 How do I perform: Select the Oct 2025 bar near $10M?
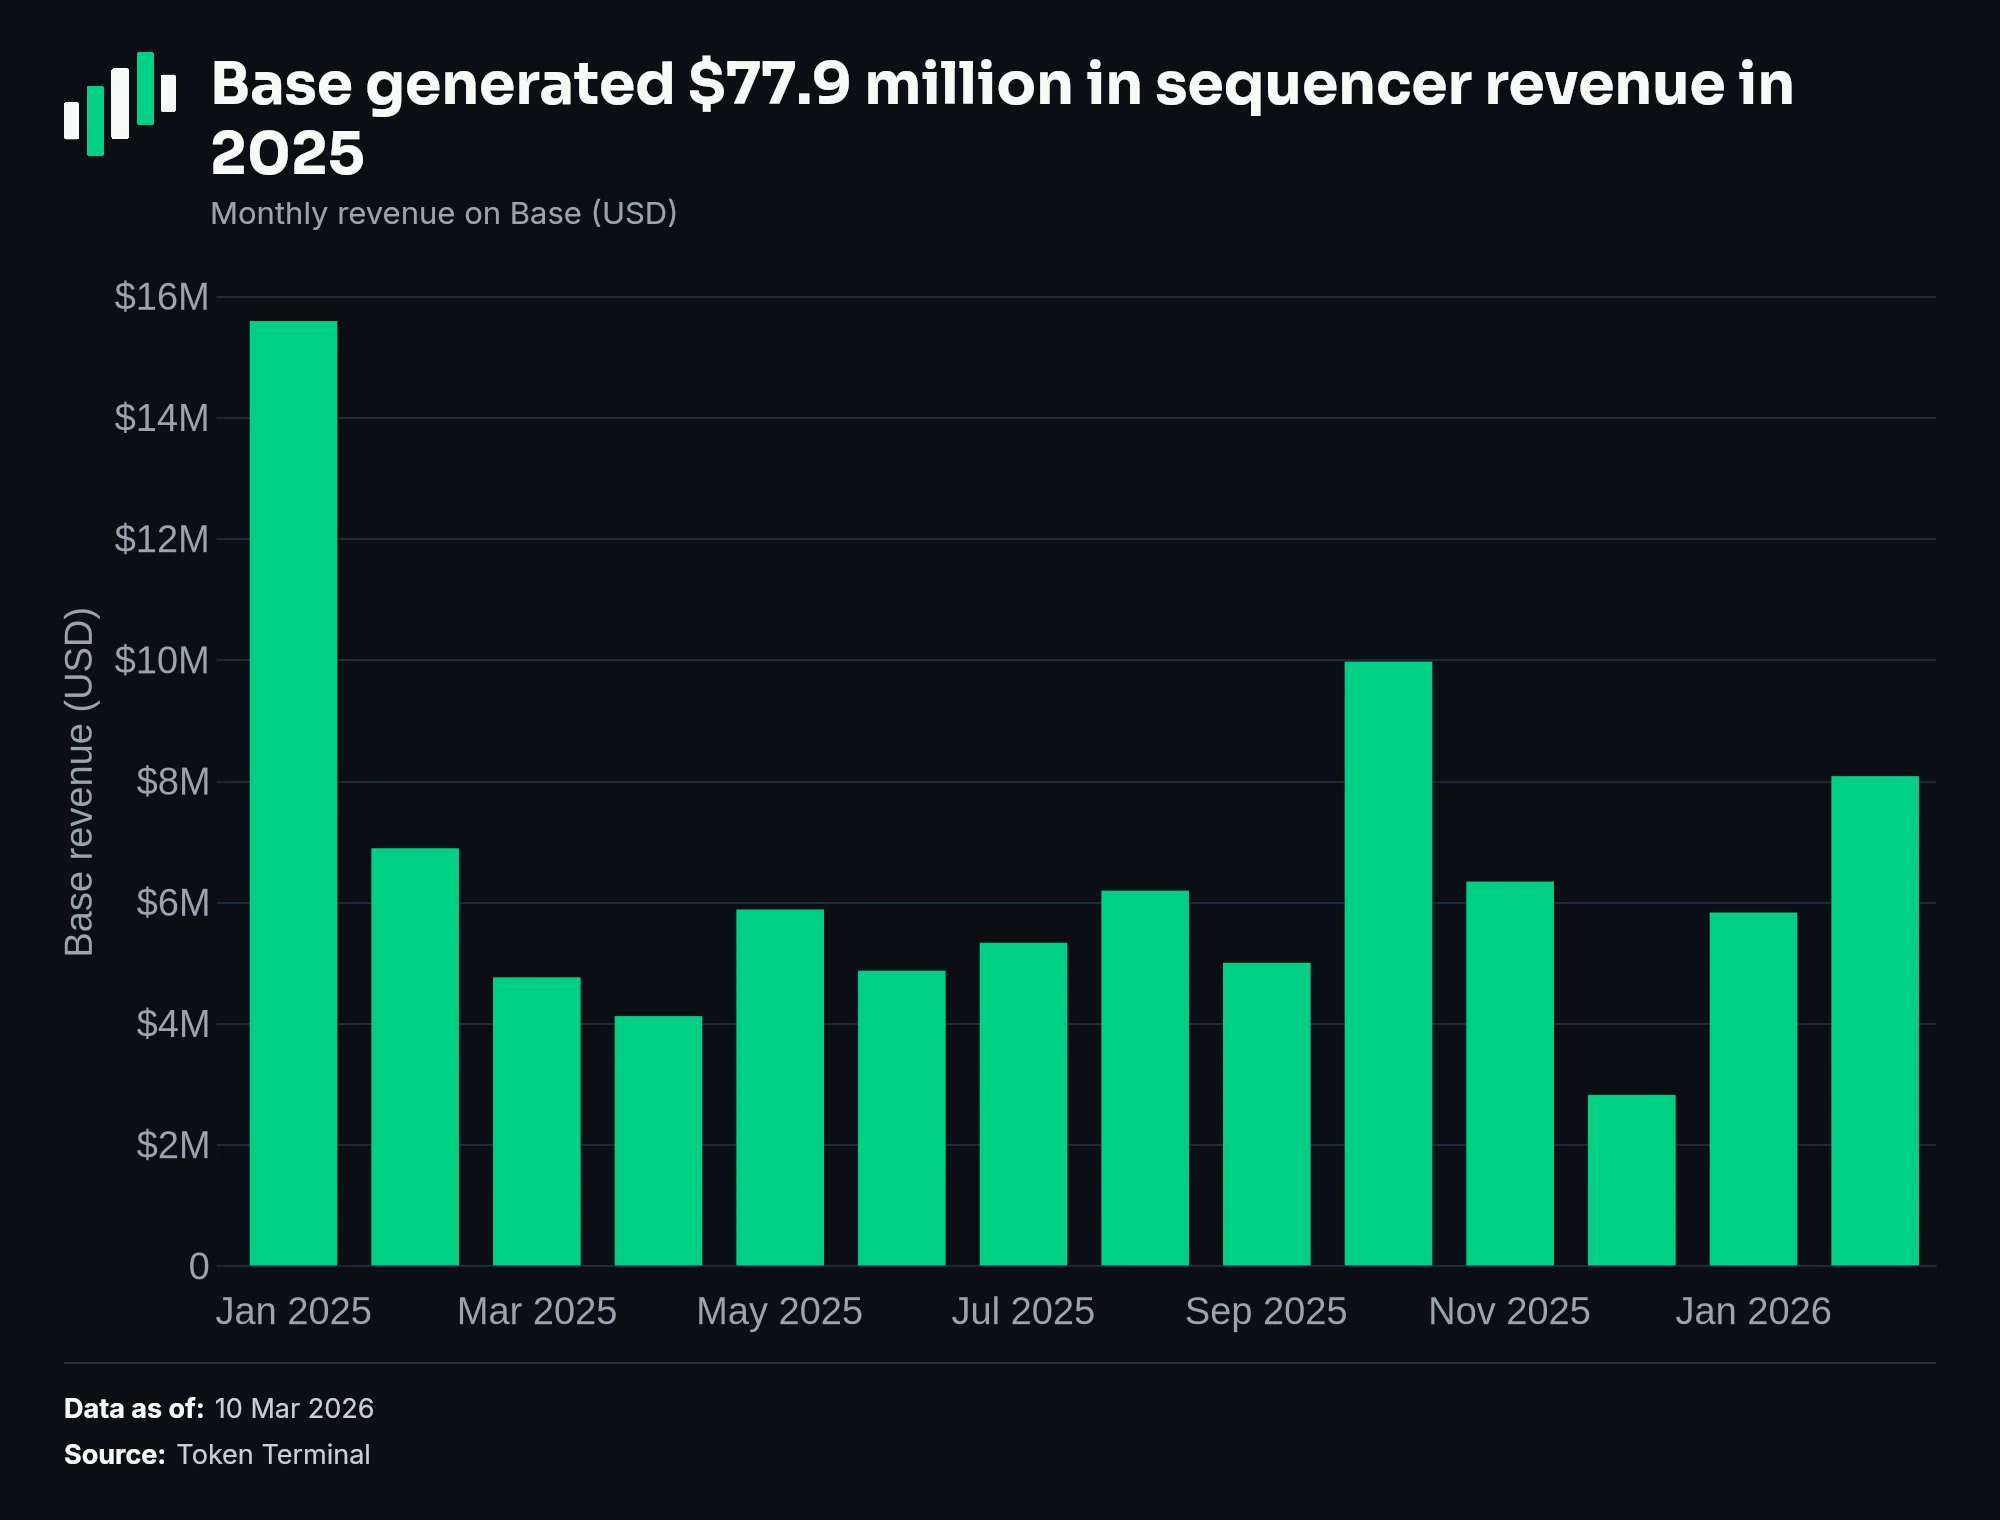point(1388,964)
